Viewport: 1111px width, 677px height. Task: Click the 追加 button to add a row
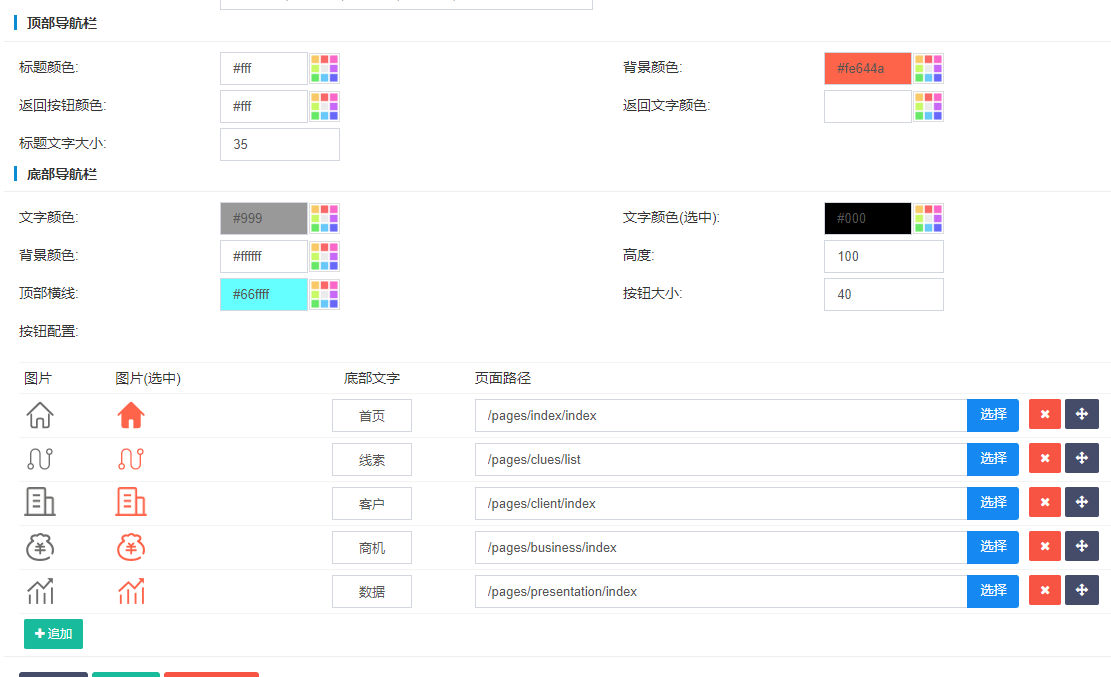(x=53, y=634)
